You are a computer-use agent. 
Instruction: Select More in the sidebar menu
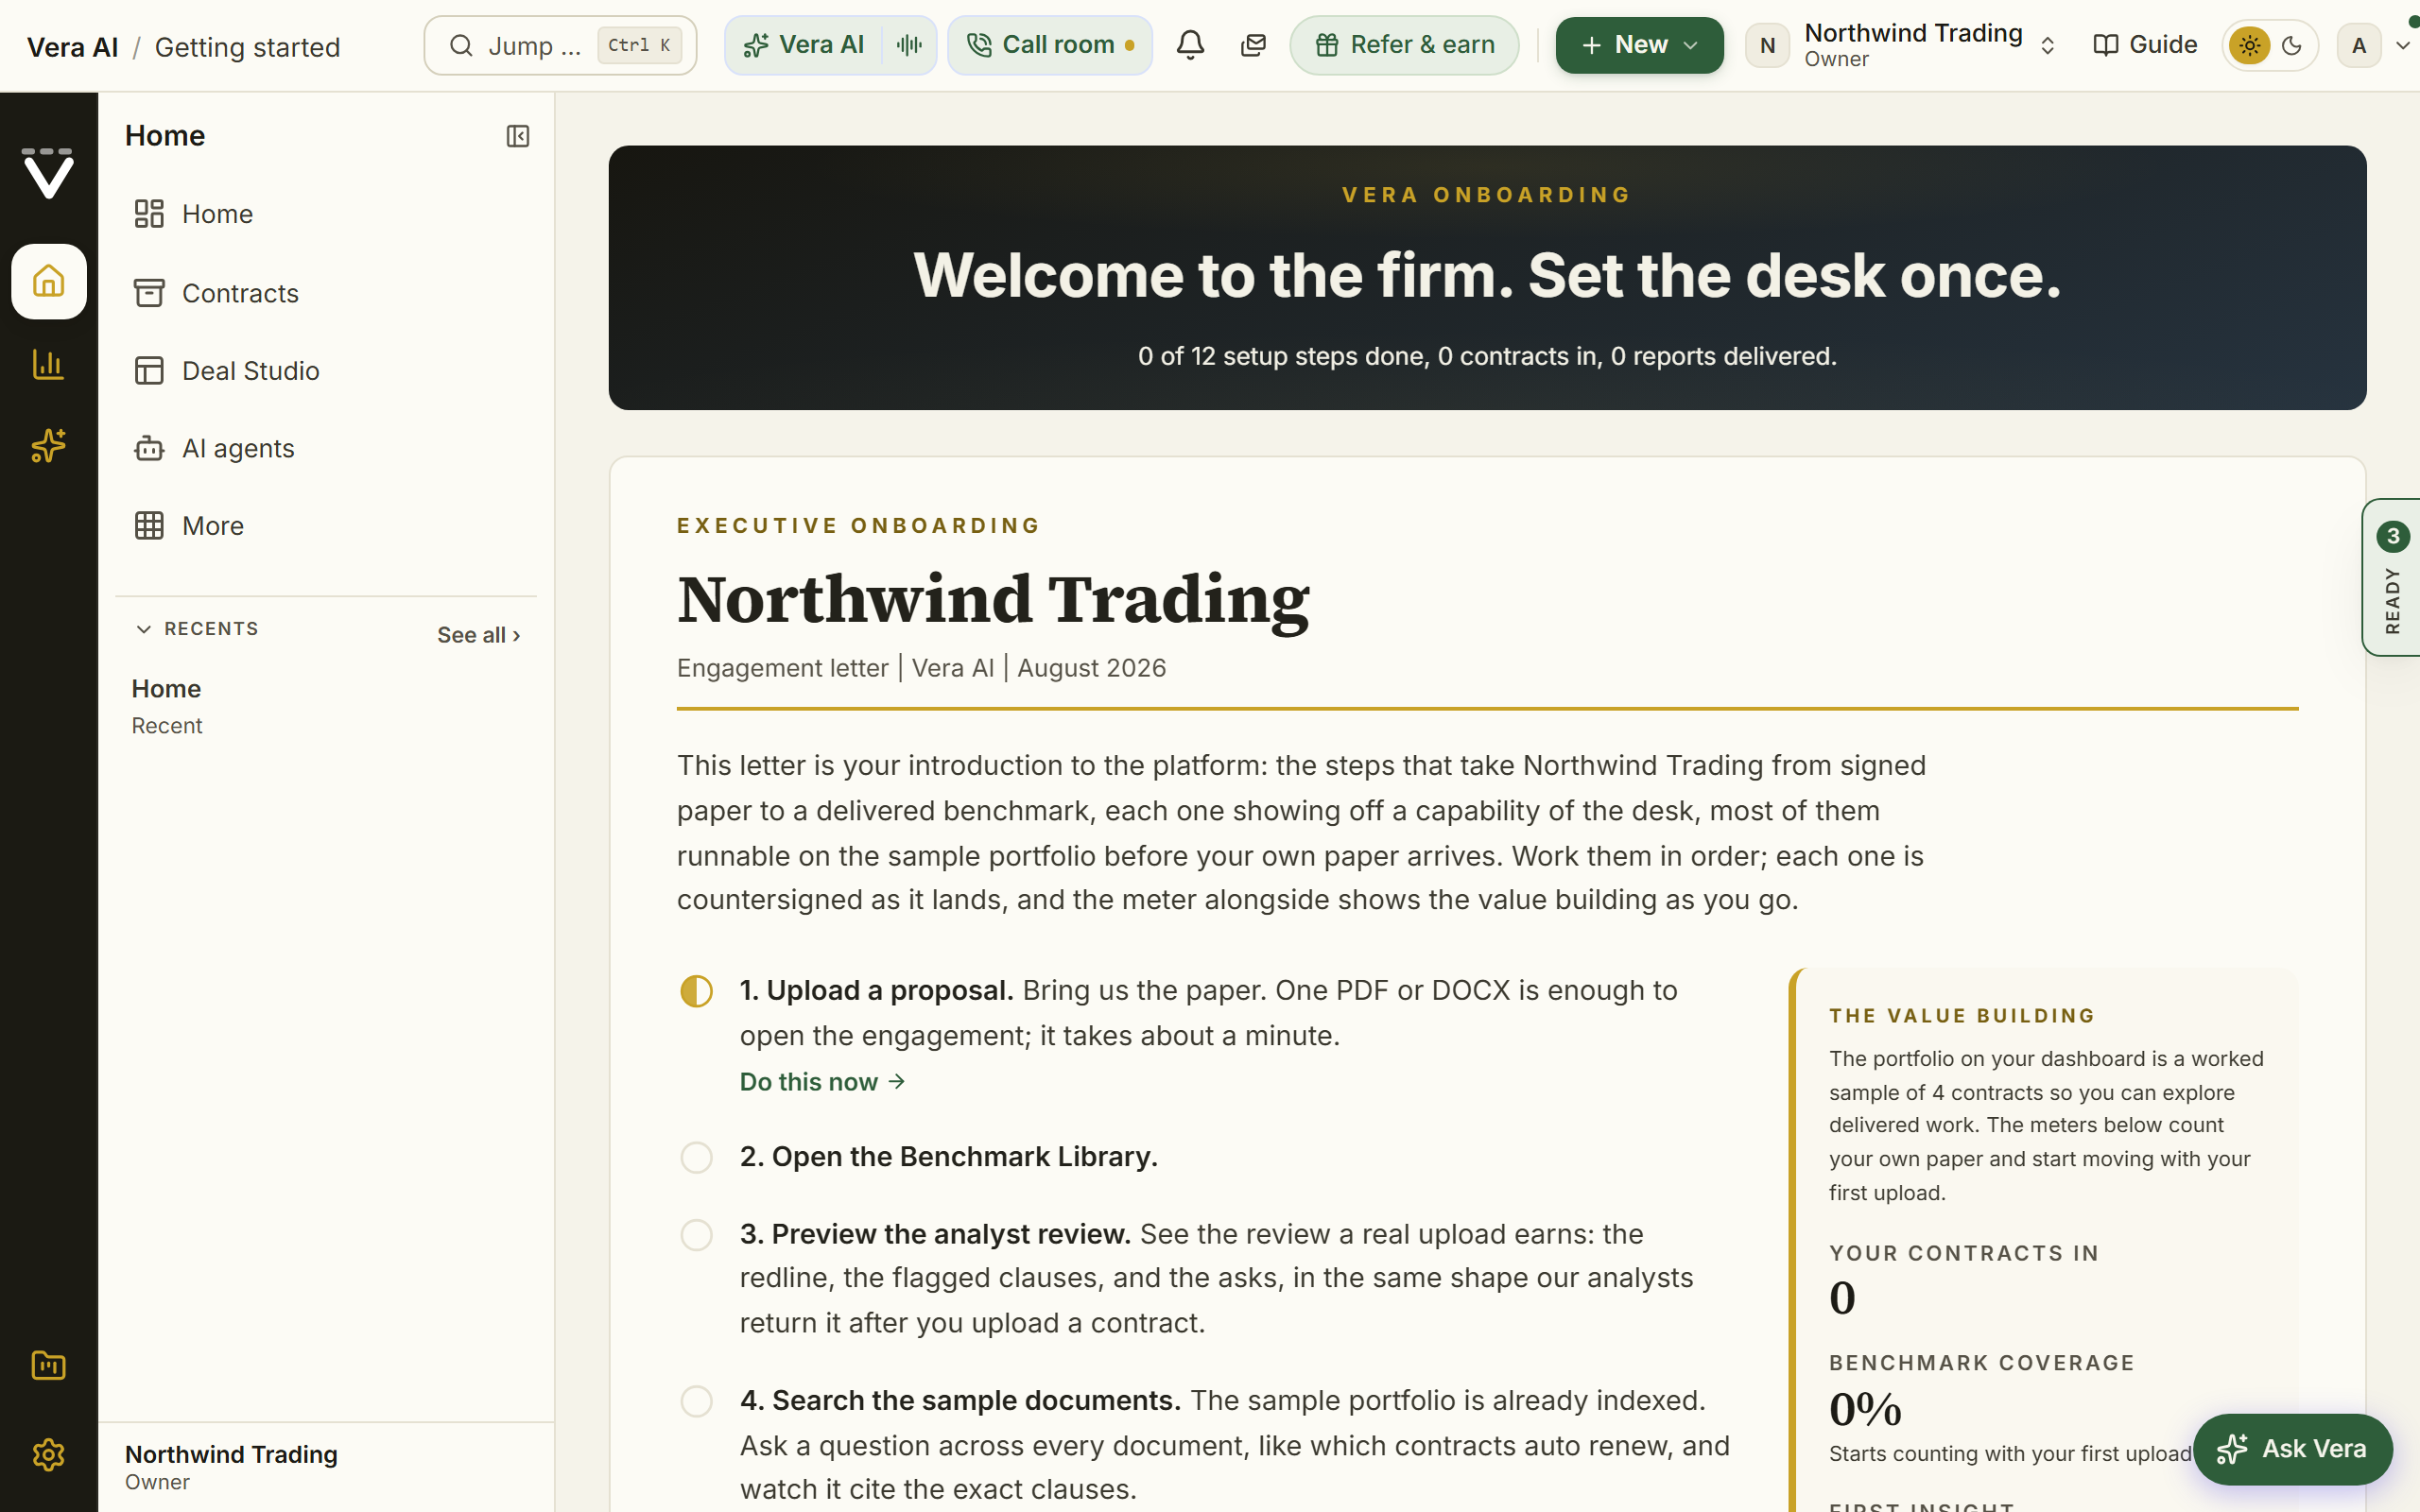pos(326,526)
